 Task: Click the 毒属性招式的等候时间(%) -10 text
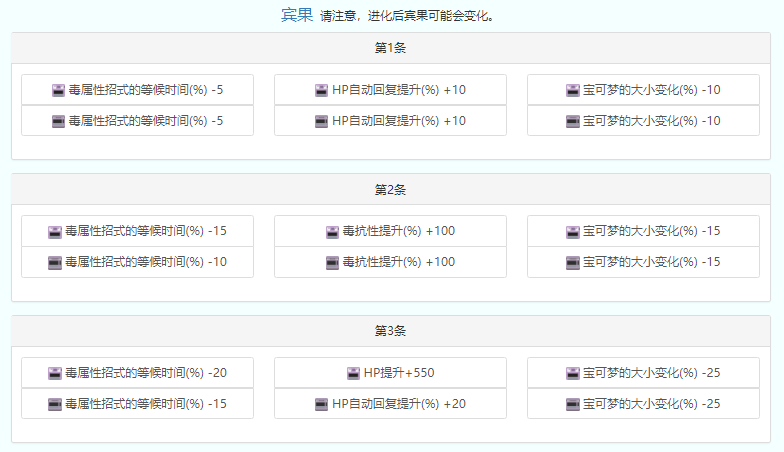coord(146,262)
